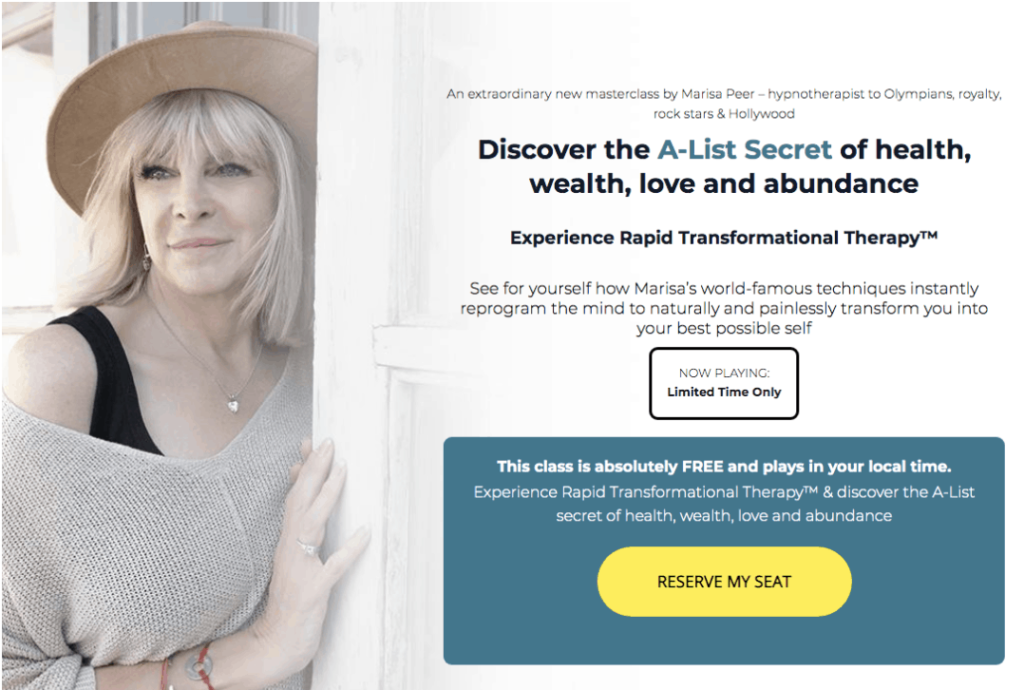The width and height of the screenshot is (1024, 690).
Task: Click the teal 'A-List Secret' headline text
Action: [744, 149]
